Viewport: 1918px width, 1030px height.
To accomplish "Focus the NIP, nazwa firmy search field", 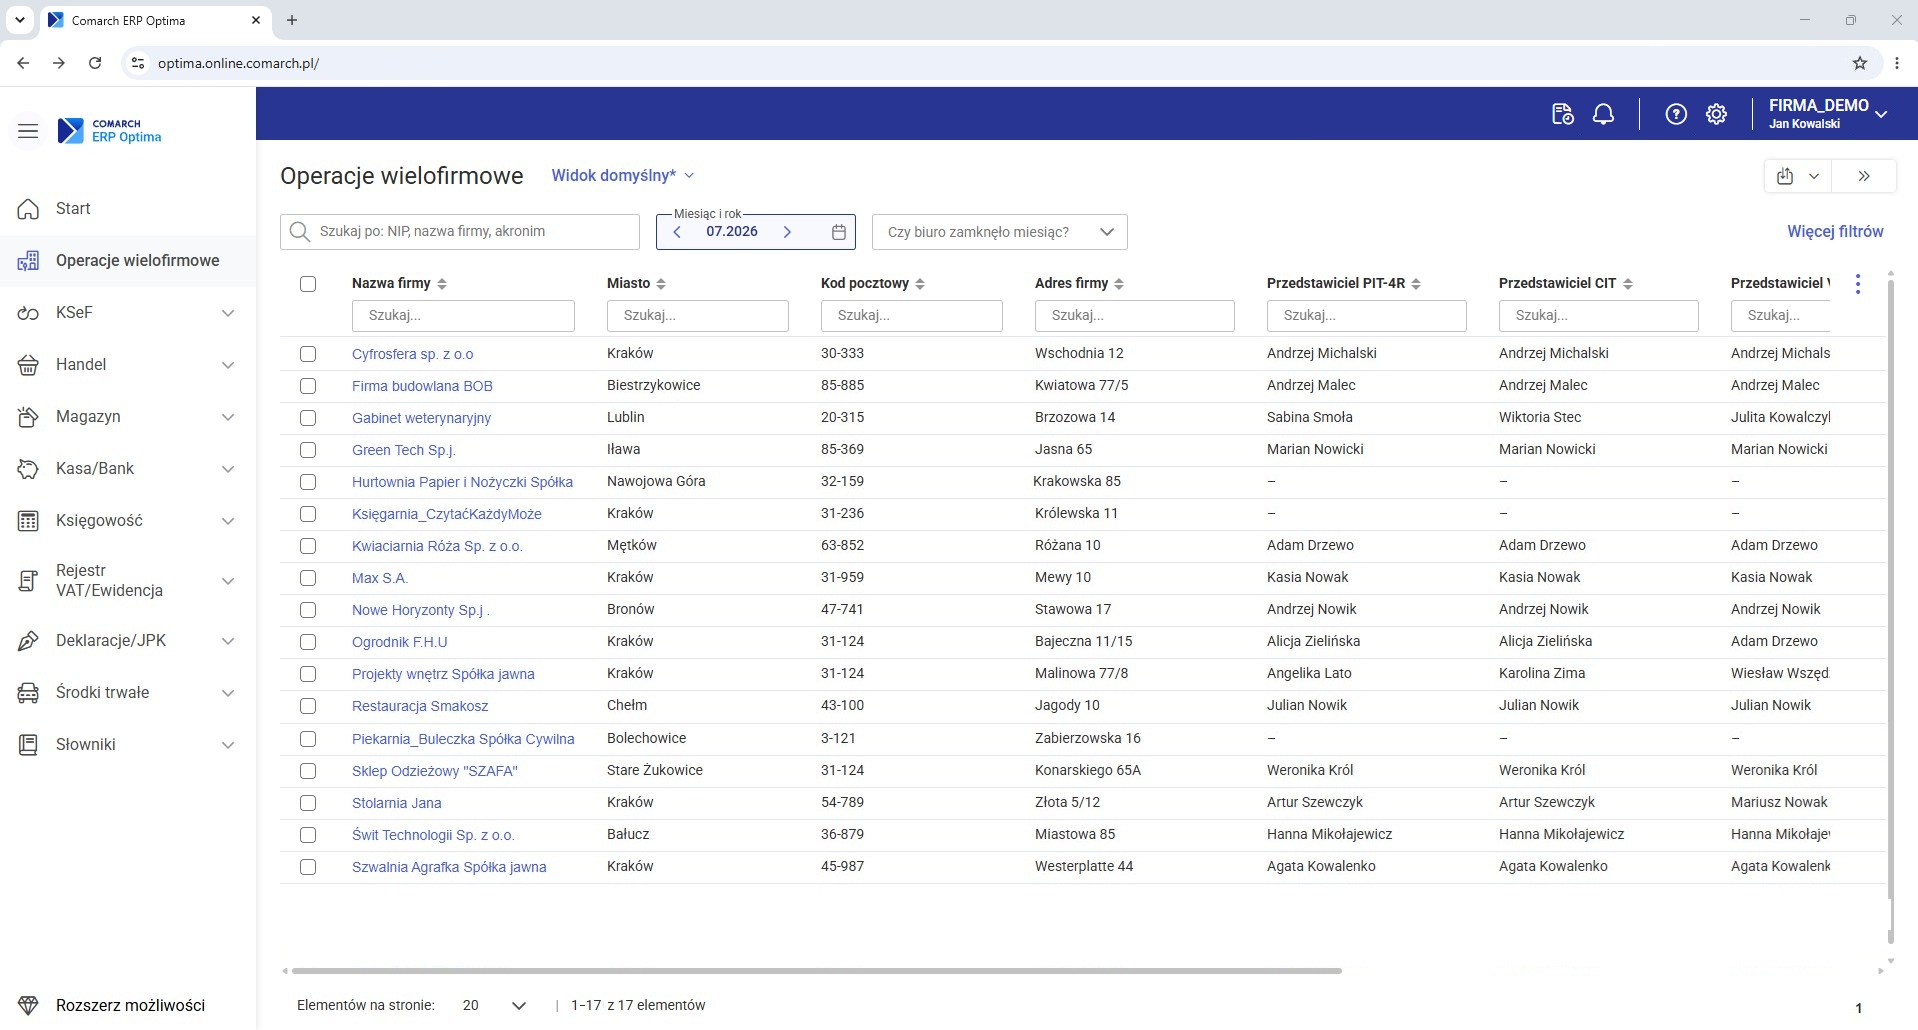I will pyautogui.click(x=460, y=232).
